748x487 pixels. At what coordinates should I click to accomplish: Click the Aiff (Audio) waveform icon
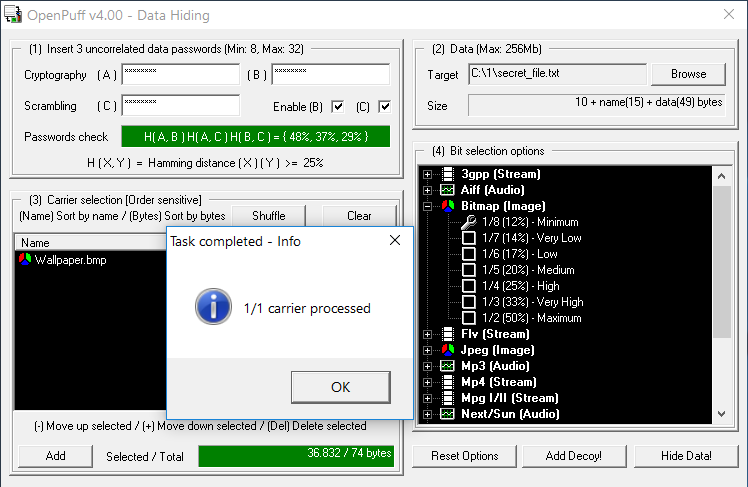(447, 190)
